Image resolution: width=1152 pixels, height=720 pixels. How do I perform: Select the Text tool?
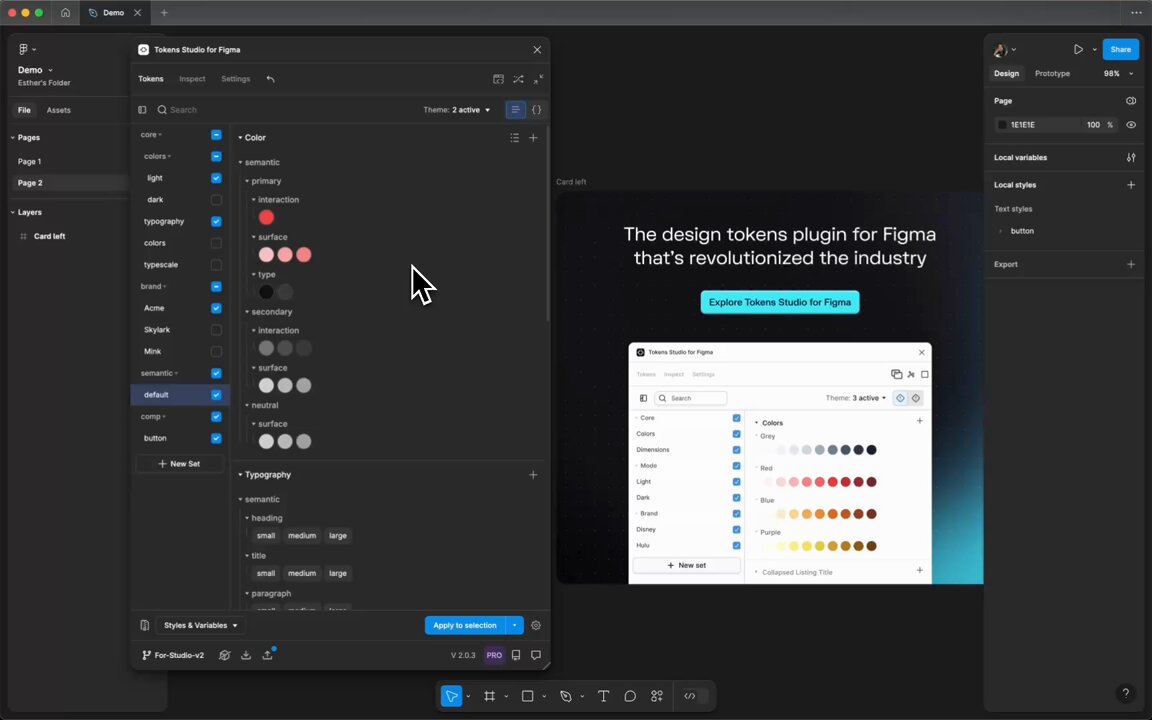603,696
